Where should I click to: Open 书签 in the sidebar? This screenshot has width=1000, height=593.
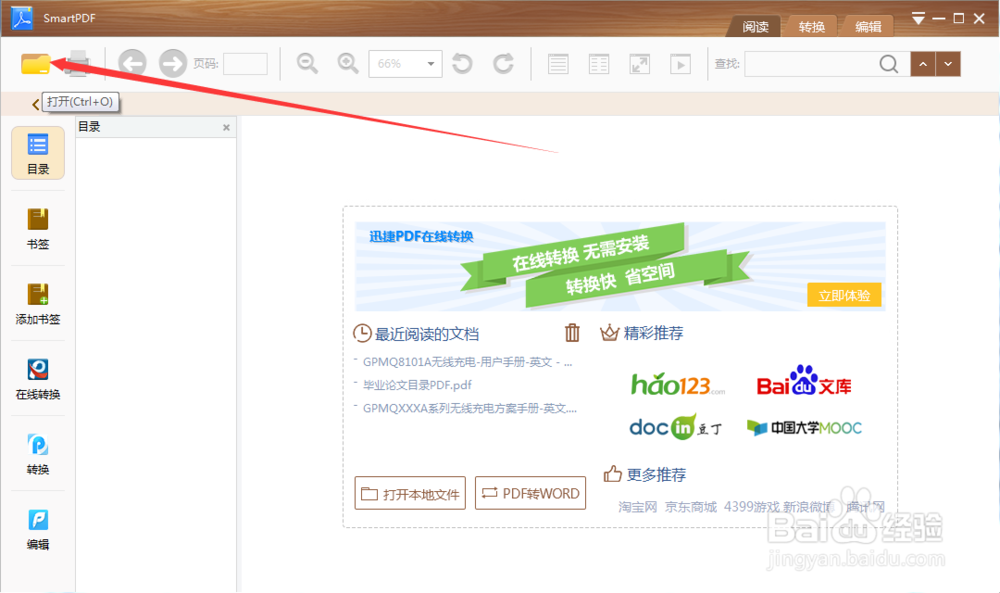[x=38, y=228]
